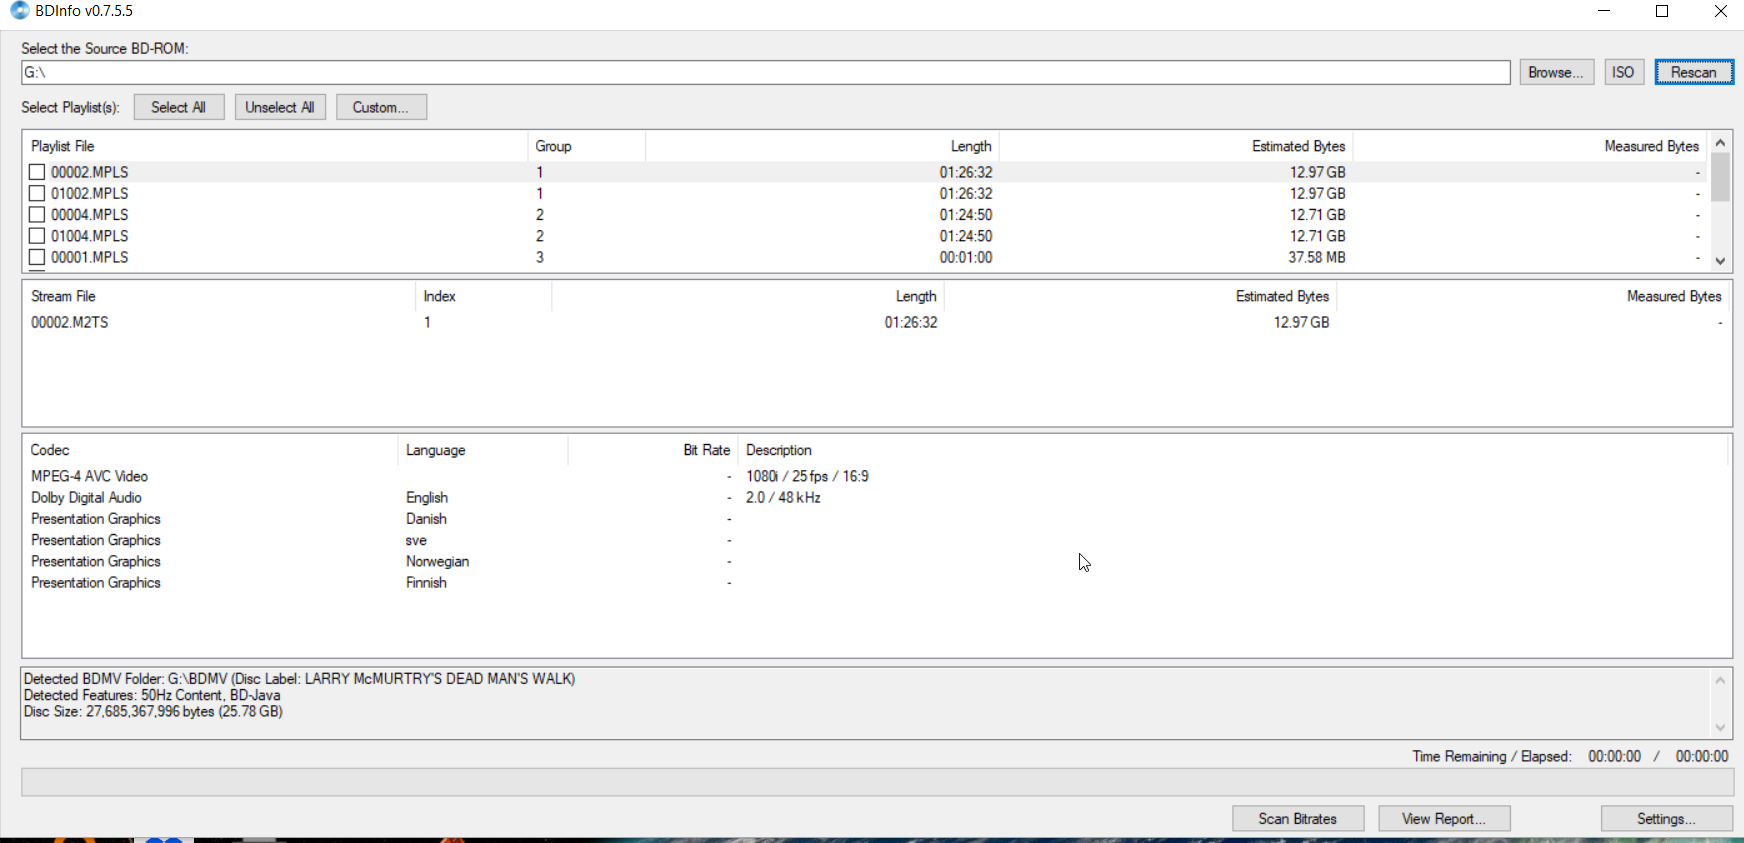Select stream file 00002.M2TS row

click(x=877, y=322)
